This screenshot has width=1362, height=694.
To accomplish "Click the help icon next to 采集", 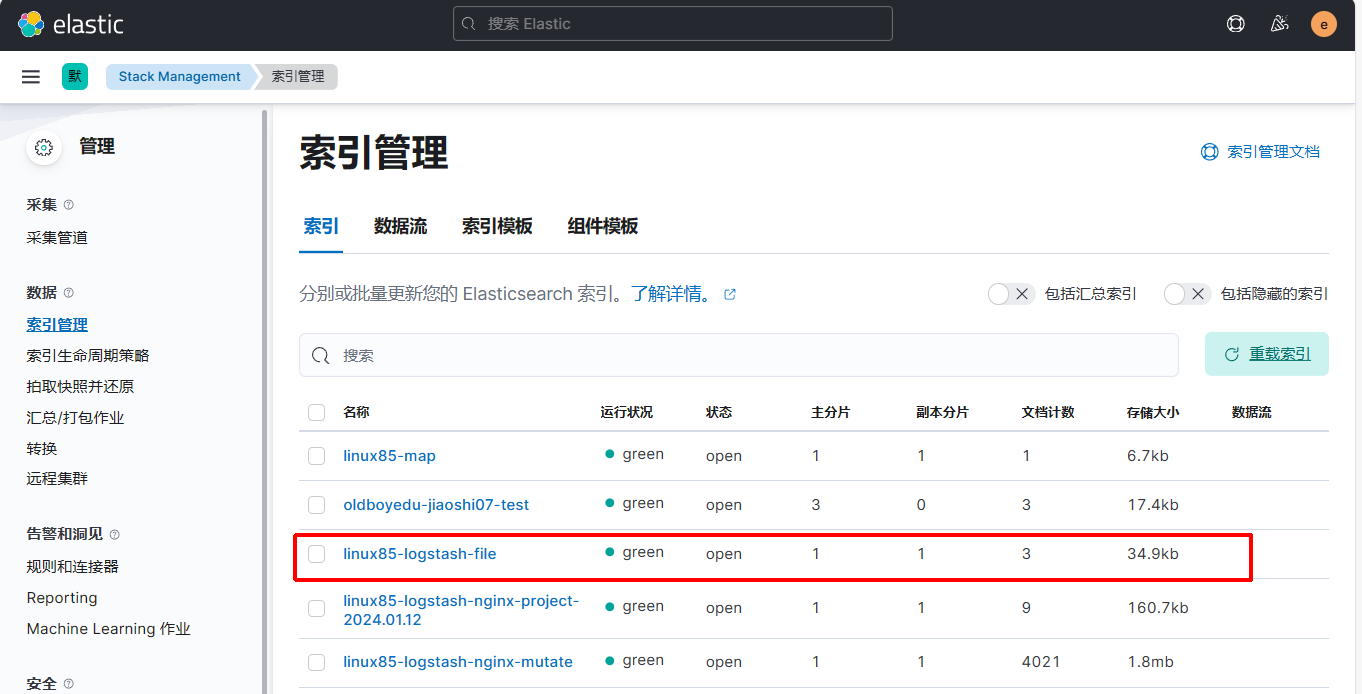I will click(69, 205).
